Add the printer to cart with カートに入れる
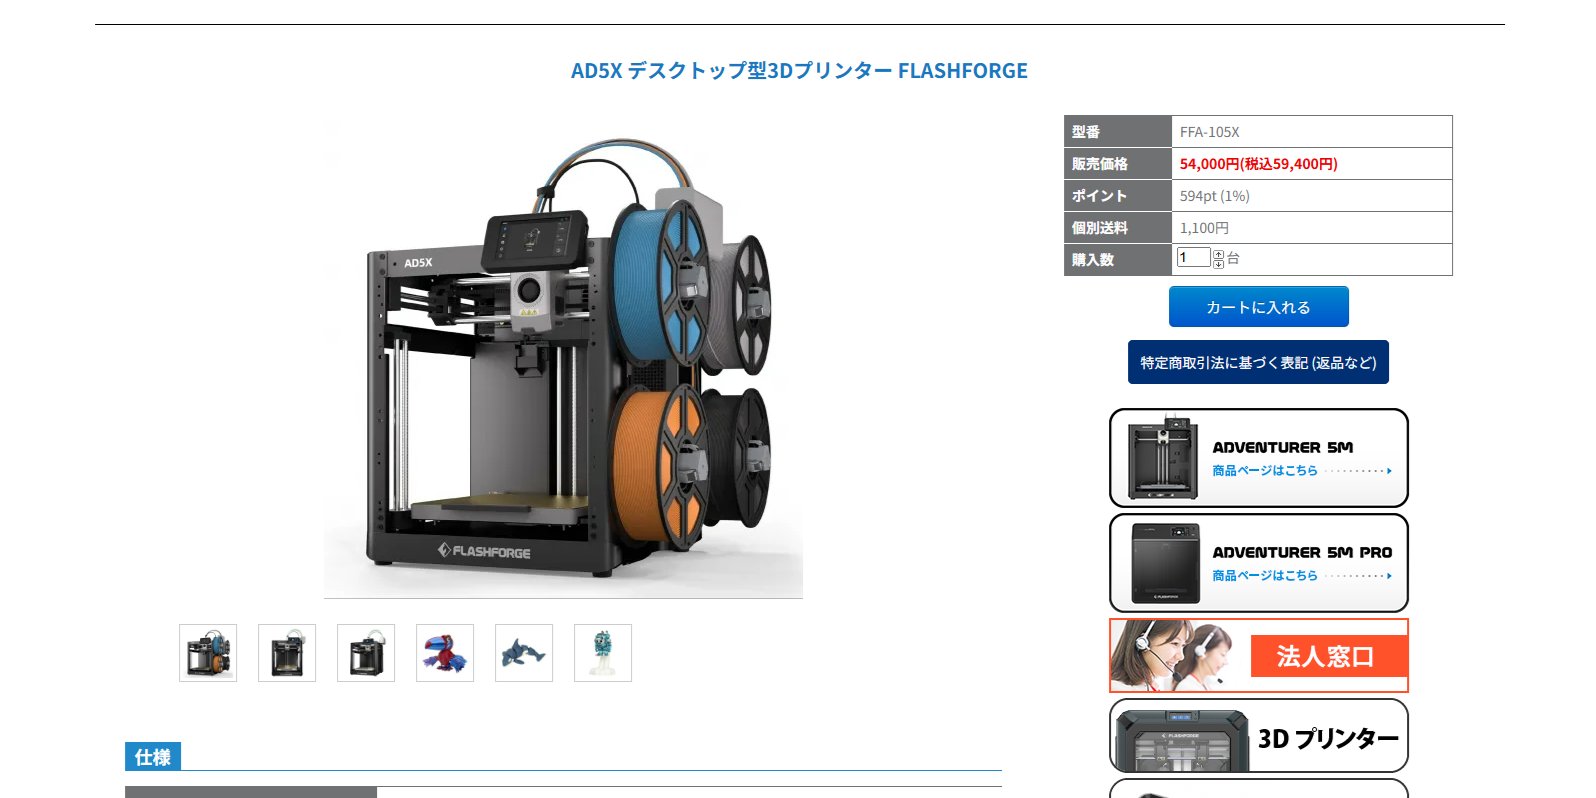 pyautogui.click(x=1259, y=307)
